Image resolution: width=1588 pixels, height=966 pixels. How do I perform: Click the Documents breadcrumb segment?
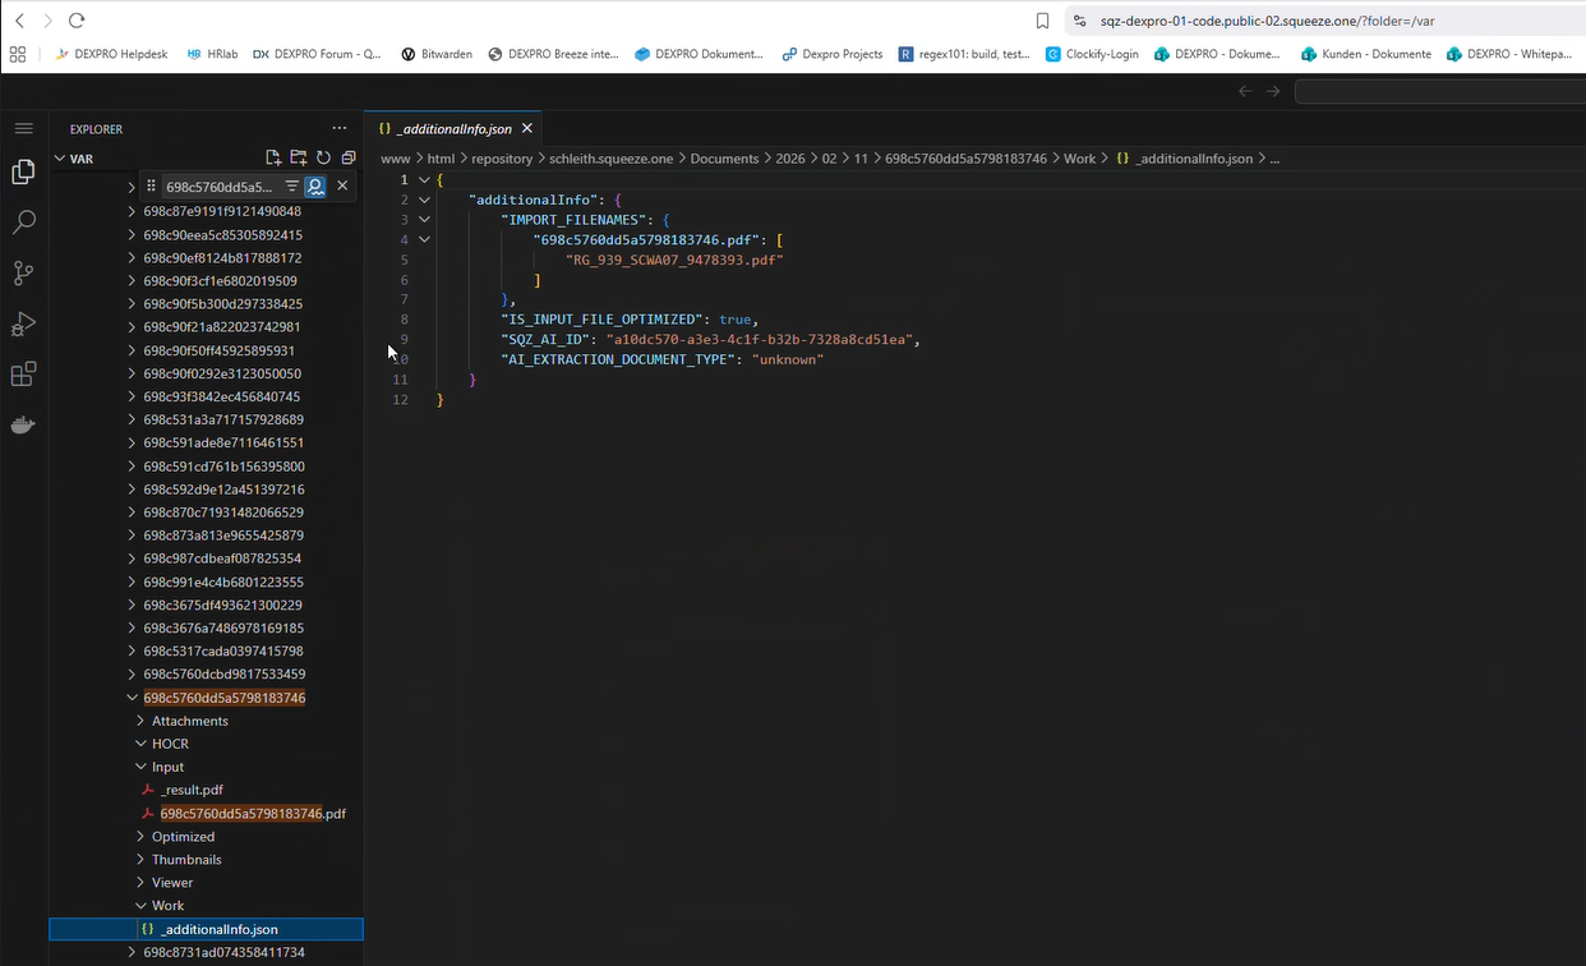724,159
